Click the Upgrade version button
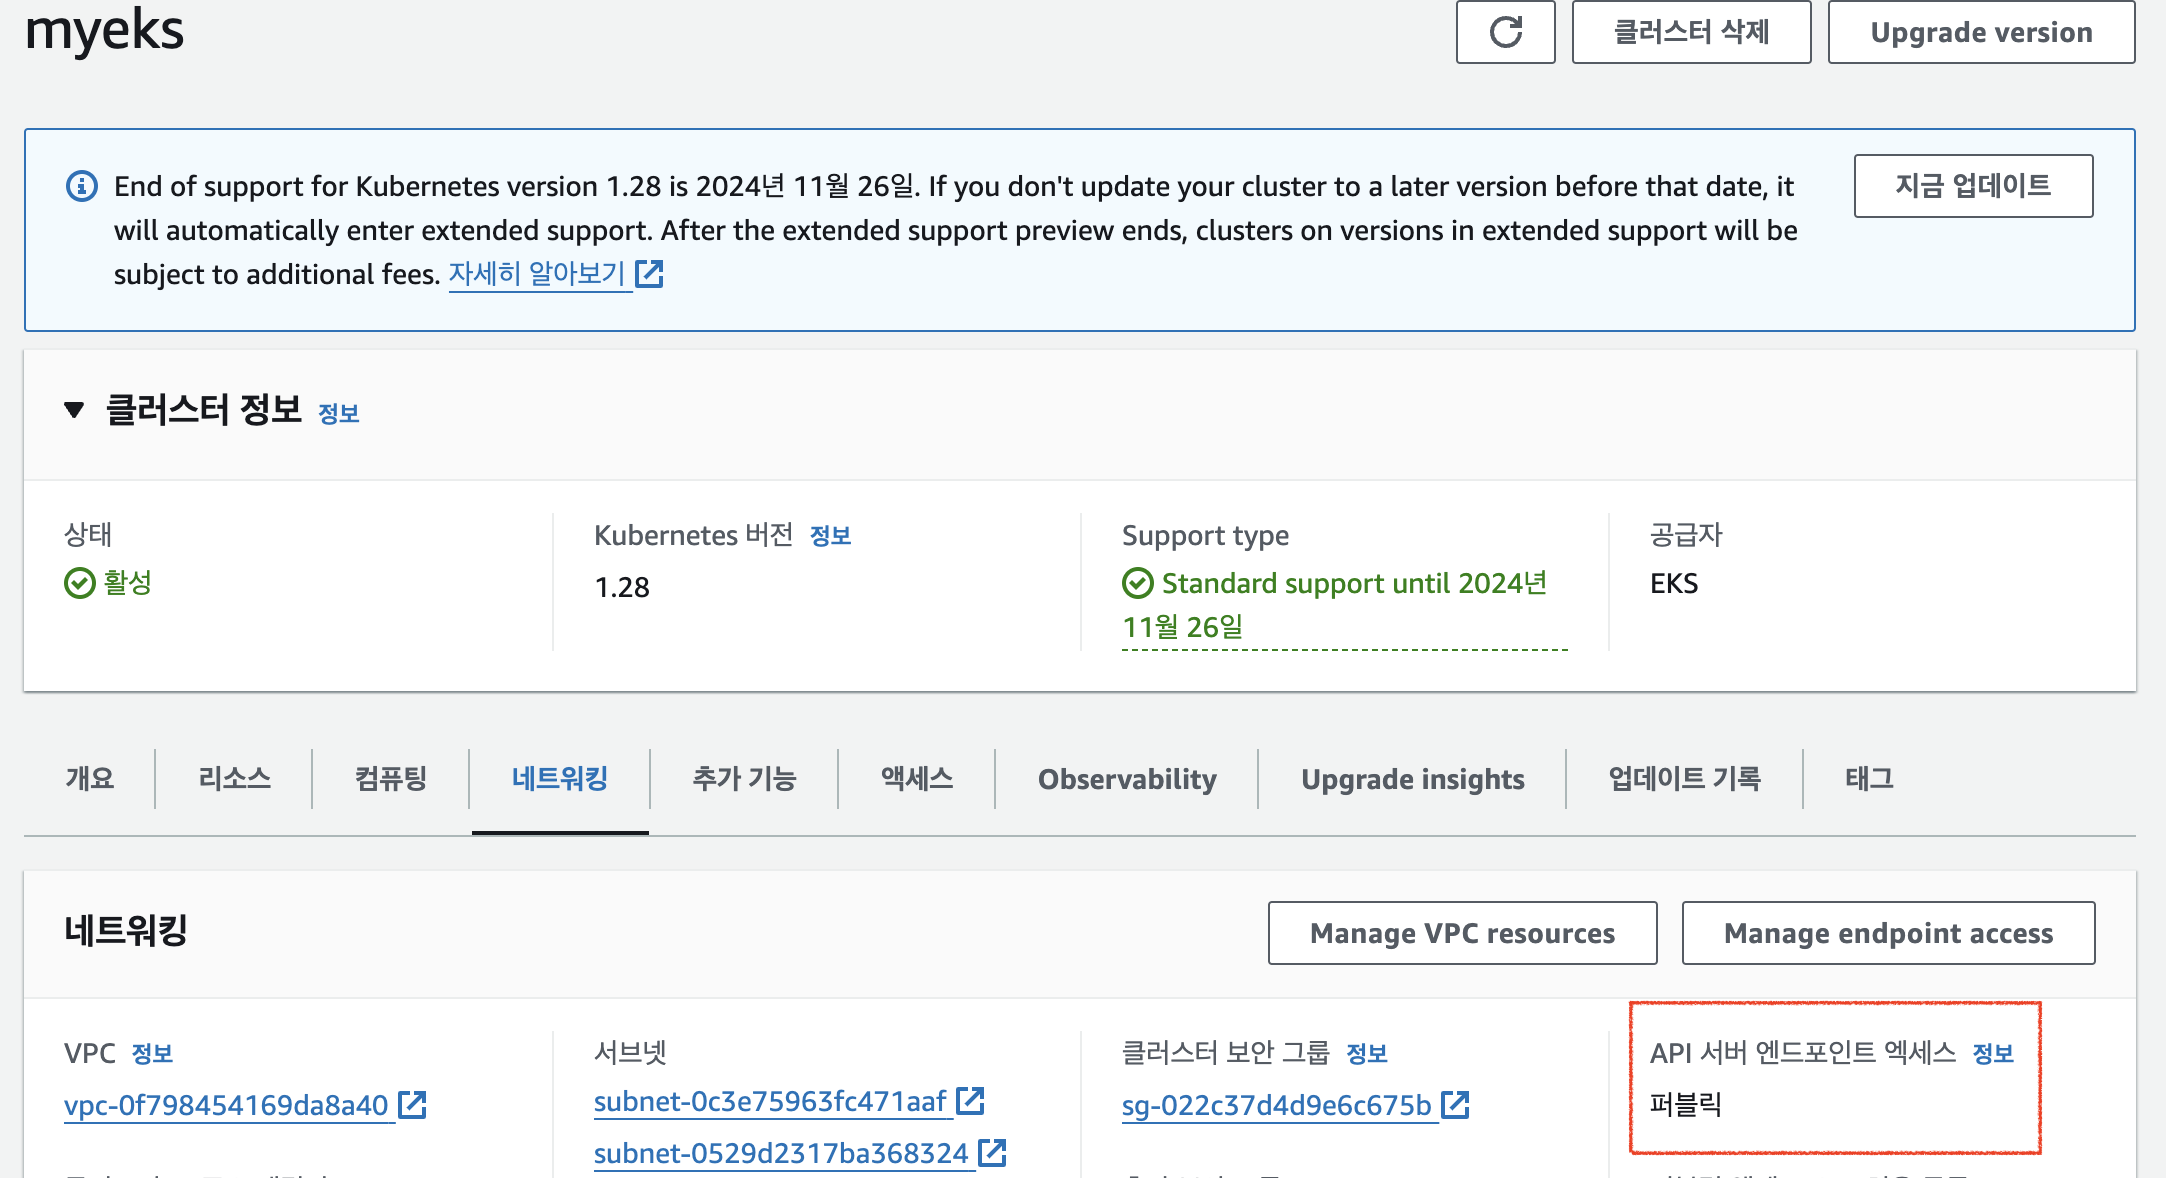The image size is (2166, 1178). tap(1980, 32)
